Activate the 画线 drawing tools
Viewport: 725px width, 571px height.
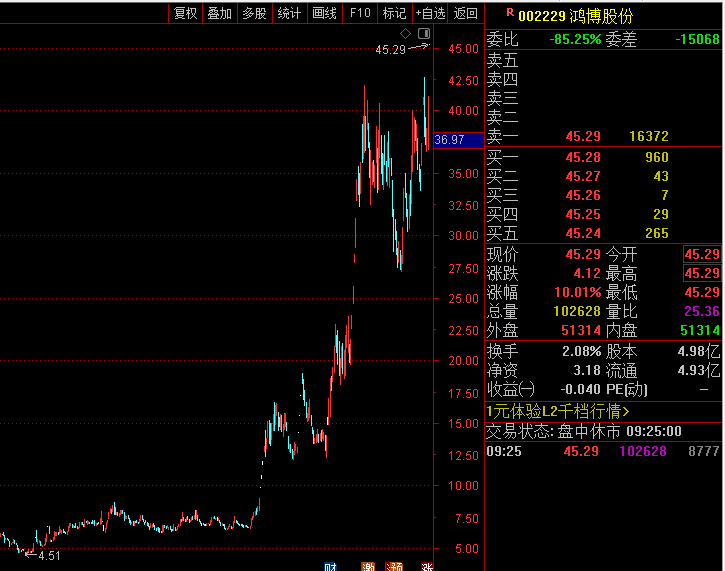[325, 13]
